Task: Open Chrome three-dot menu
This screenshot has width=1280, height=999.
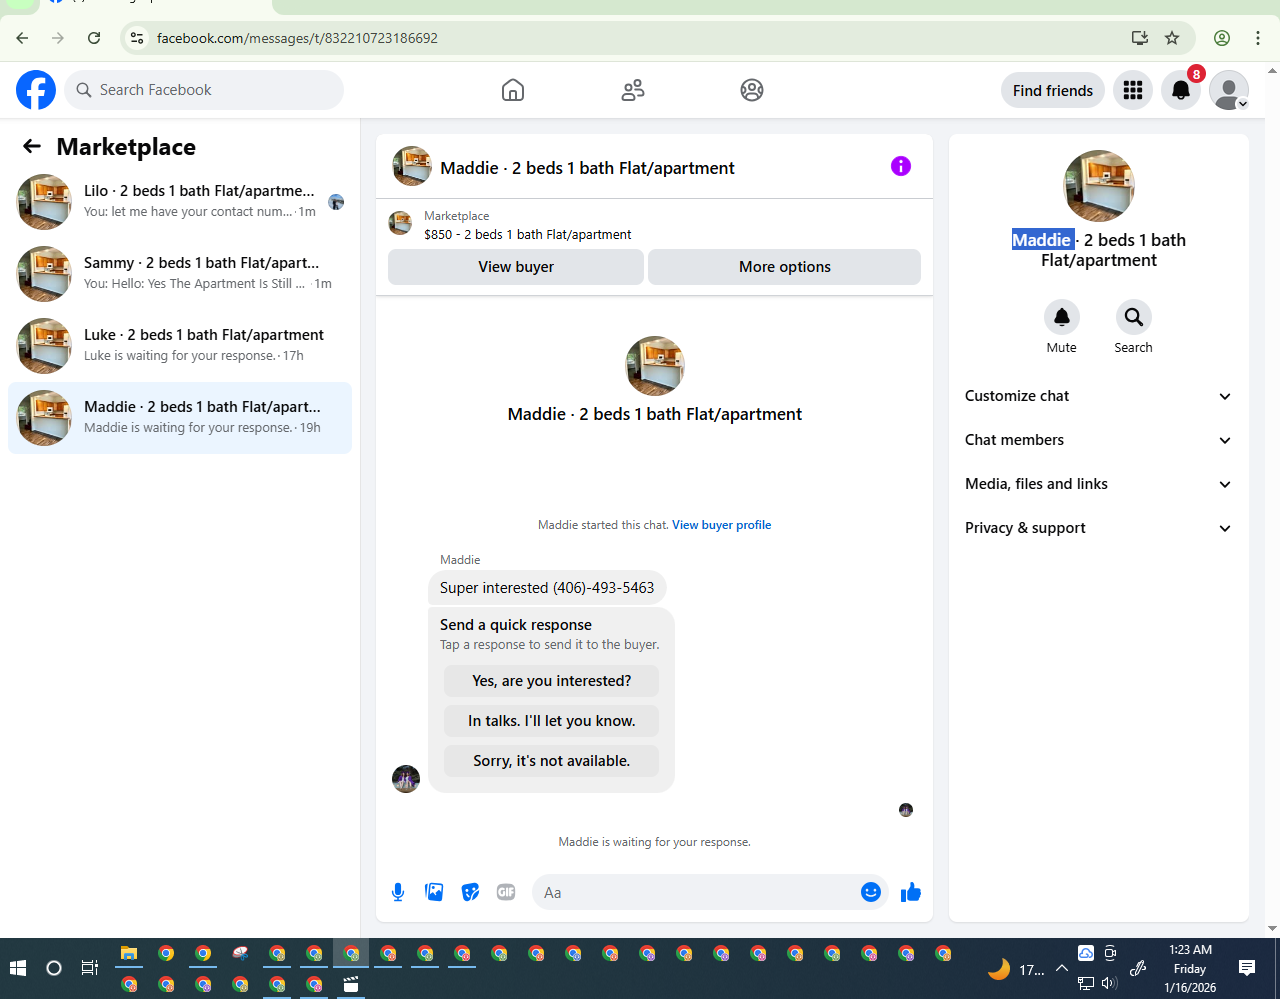Action: 1258,38
